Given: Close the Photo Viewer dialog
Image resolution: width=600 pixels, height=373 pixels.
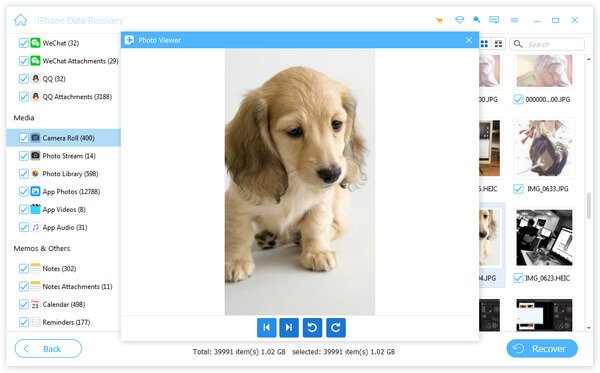Looking at the screenshot, I should [469, 40].
